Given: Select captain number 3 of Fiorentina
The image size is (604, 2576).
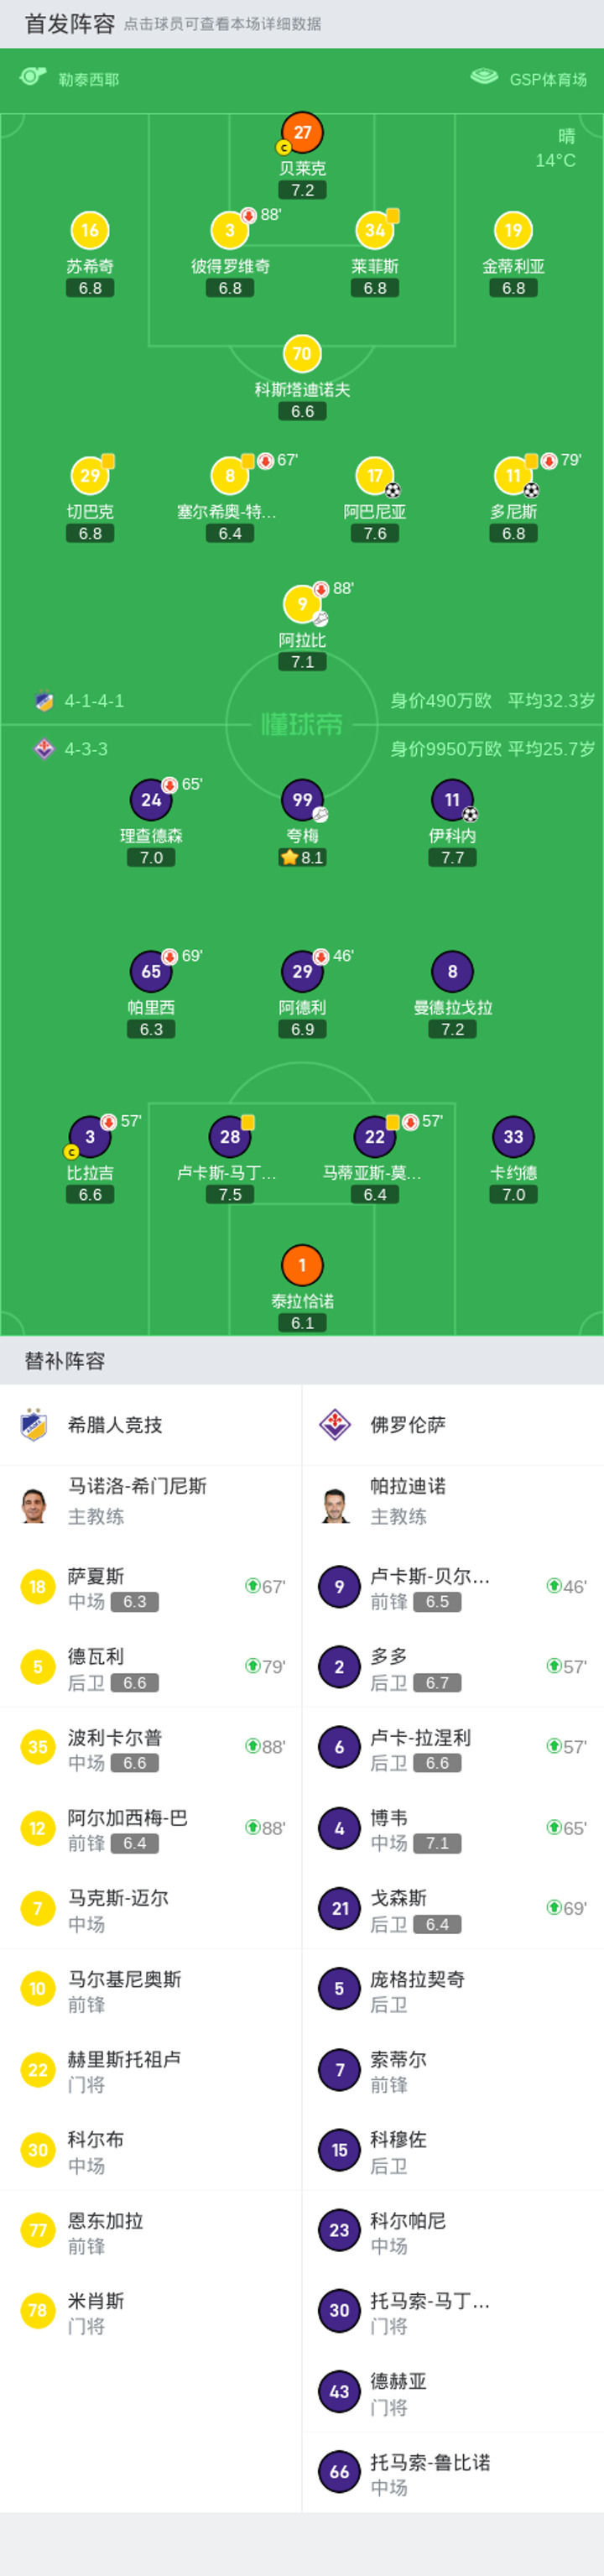Looking at the screenshot, I should pyautogui.click(x=90, y=1136).
